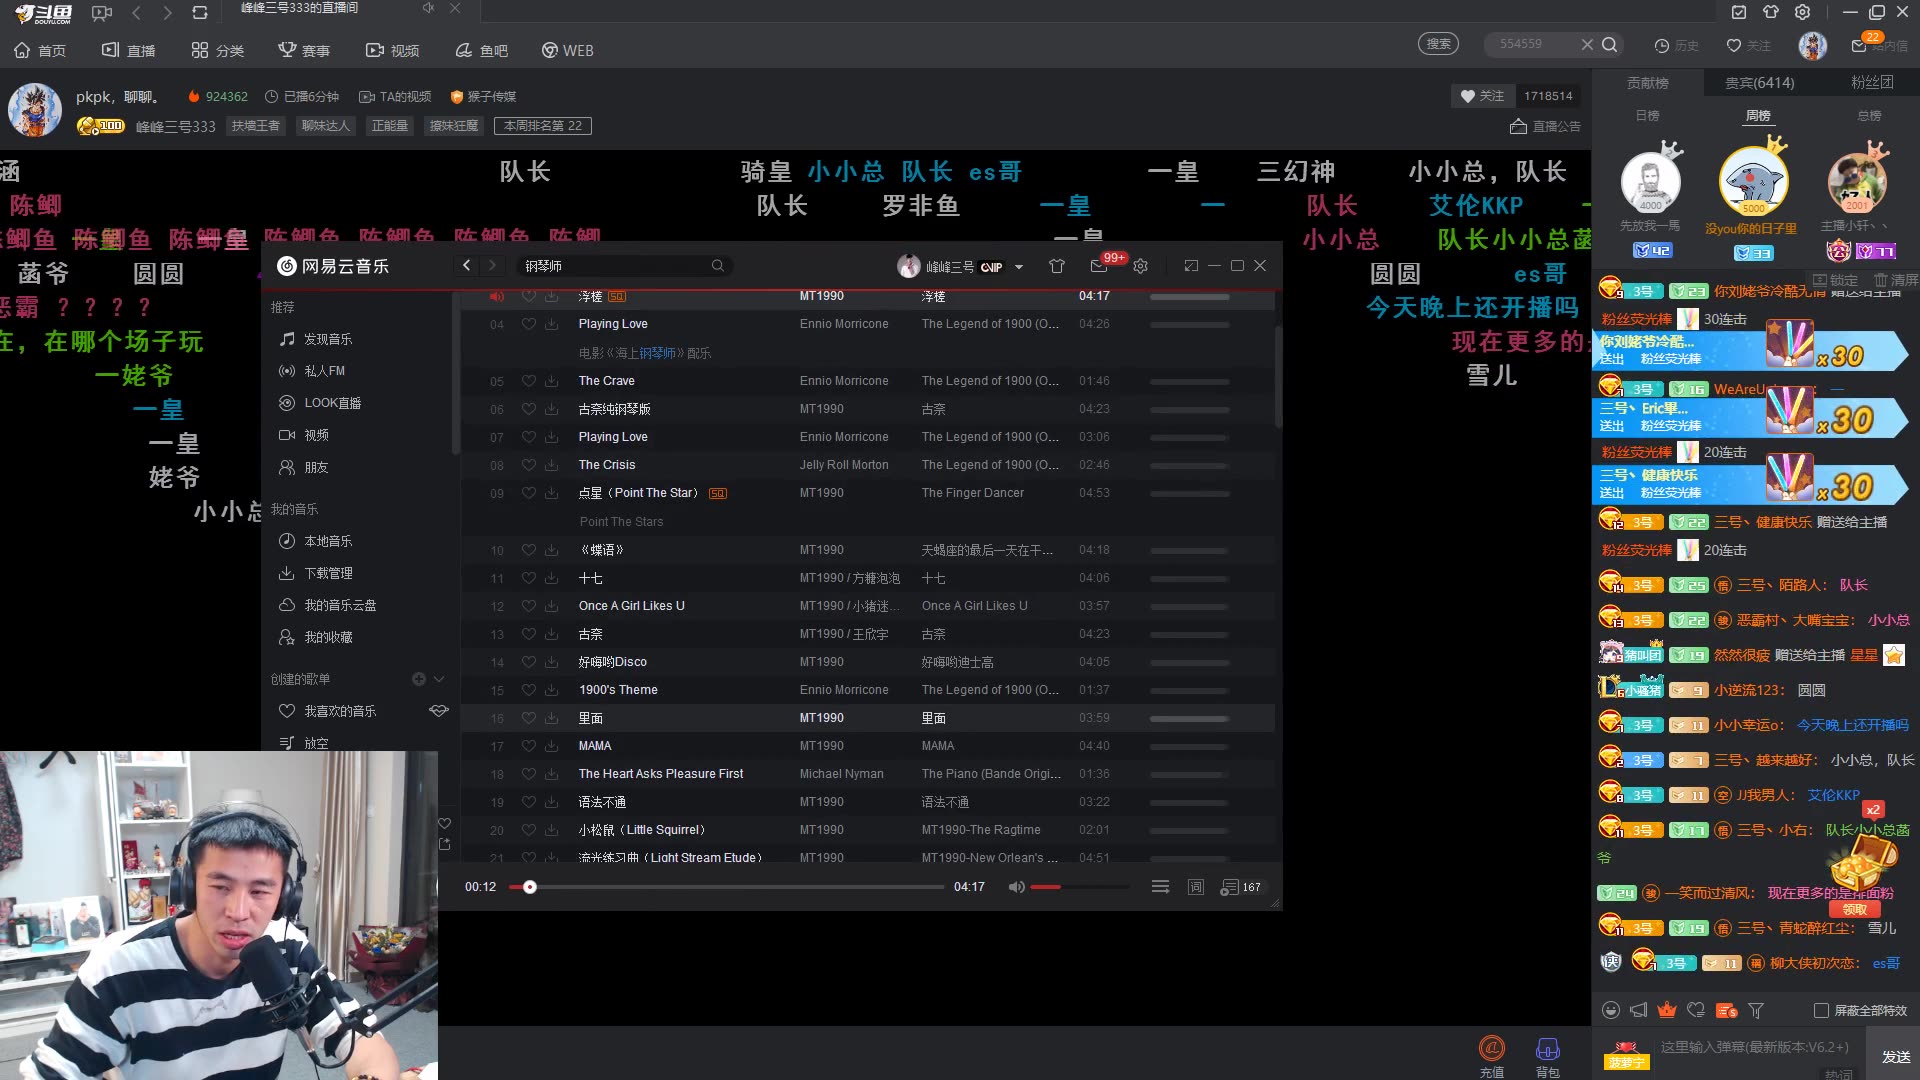
Task: Open the Douyu 赛事 tab
Action: pos(304,50)
